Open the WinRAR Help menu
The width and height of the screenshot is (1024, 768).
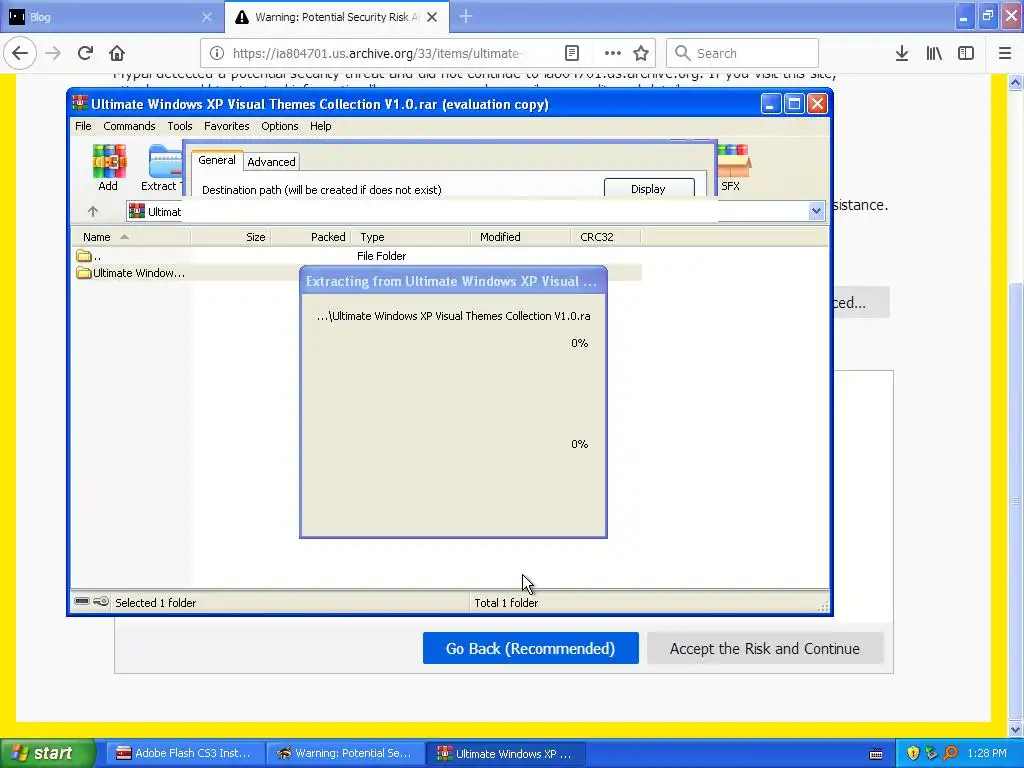(x=321, y=126)
